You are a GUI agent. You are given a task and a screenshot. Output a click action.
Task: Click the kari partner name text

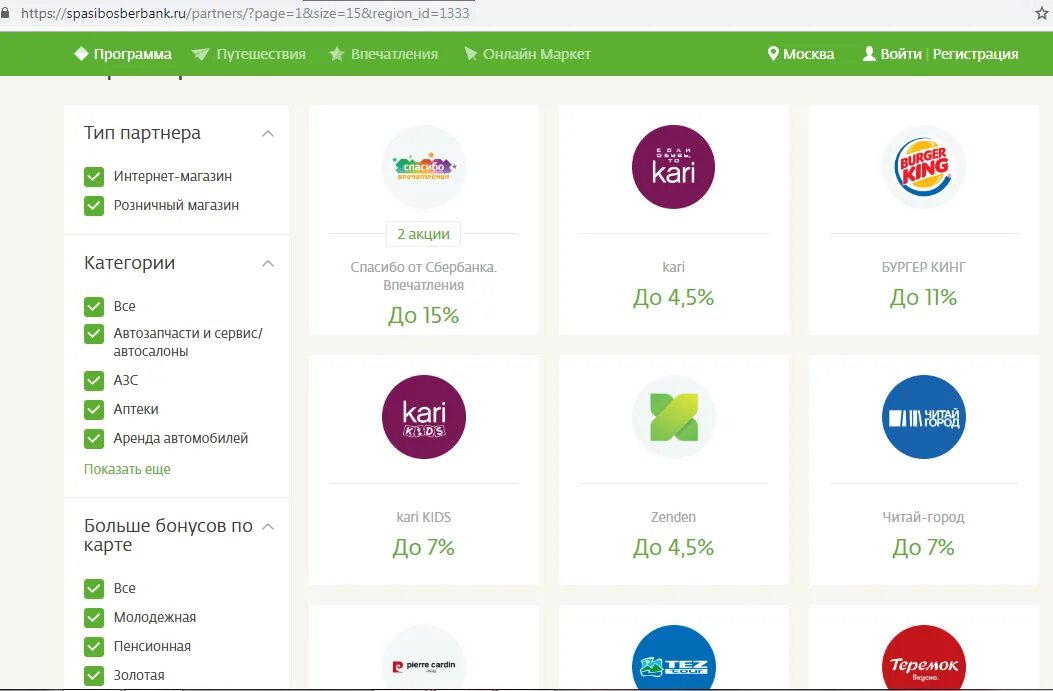pos(674,267)
